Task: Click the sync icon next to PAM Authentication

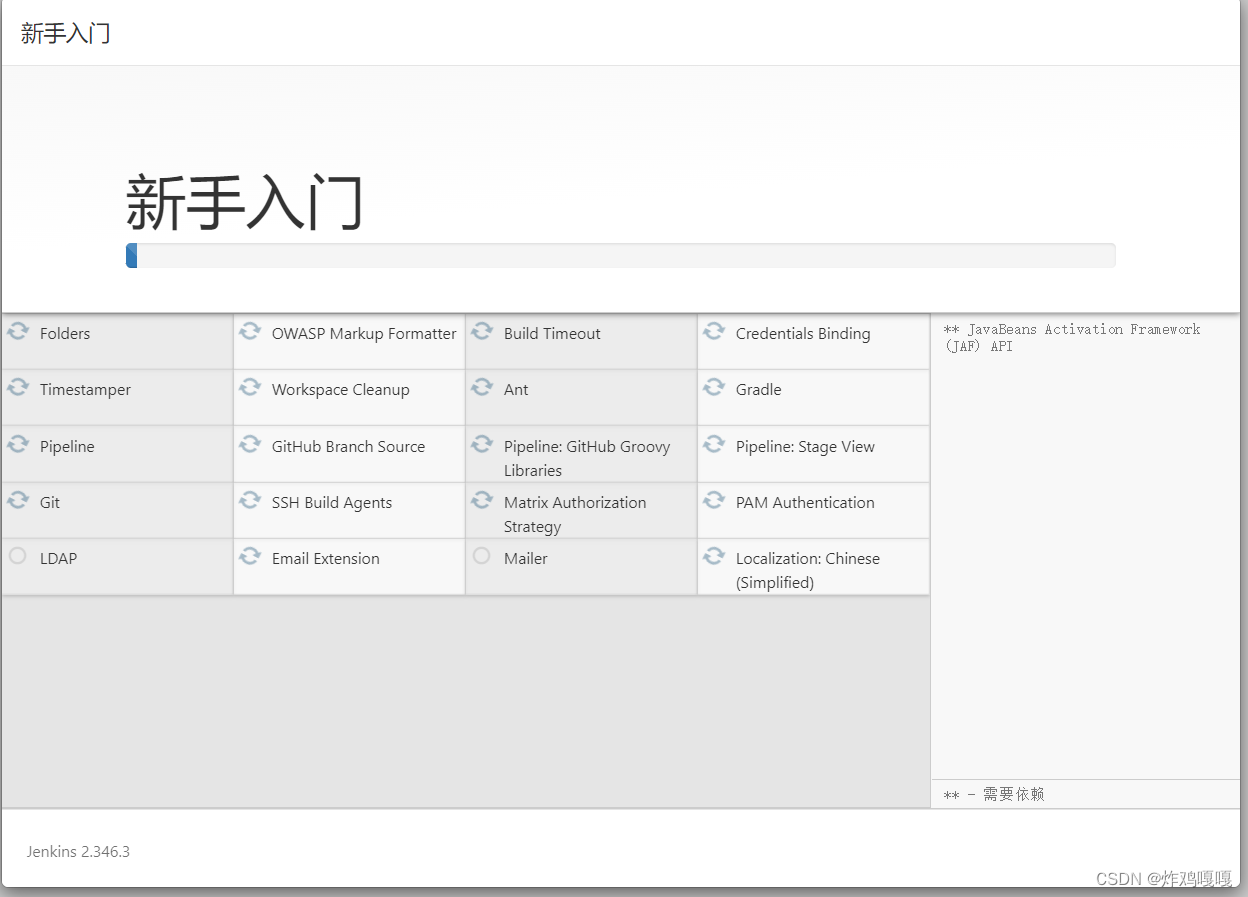Action: pyautogui.click(x=714, y=500)
